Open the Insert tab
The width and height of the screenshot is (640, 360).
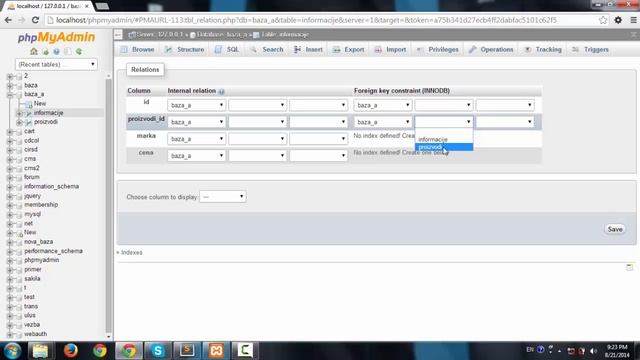(308, 49)
